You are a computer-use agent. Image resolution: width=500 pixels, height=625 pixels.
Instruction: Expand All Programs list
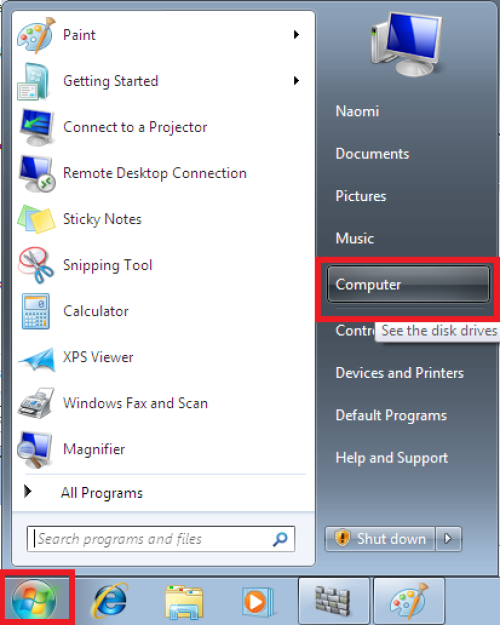(102, 493)
